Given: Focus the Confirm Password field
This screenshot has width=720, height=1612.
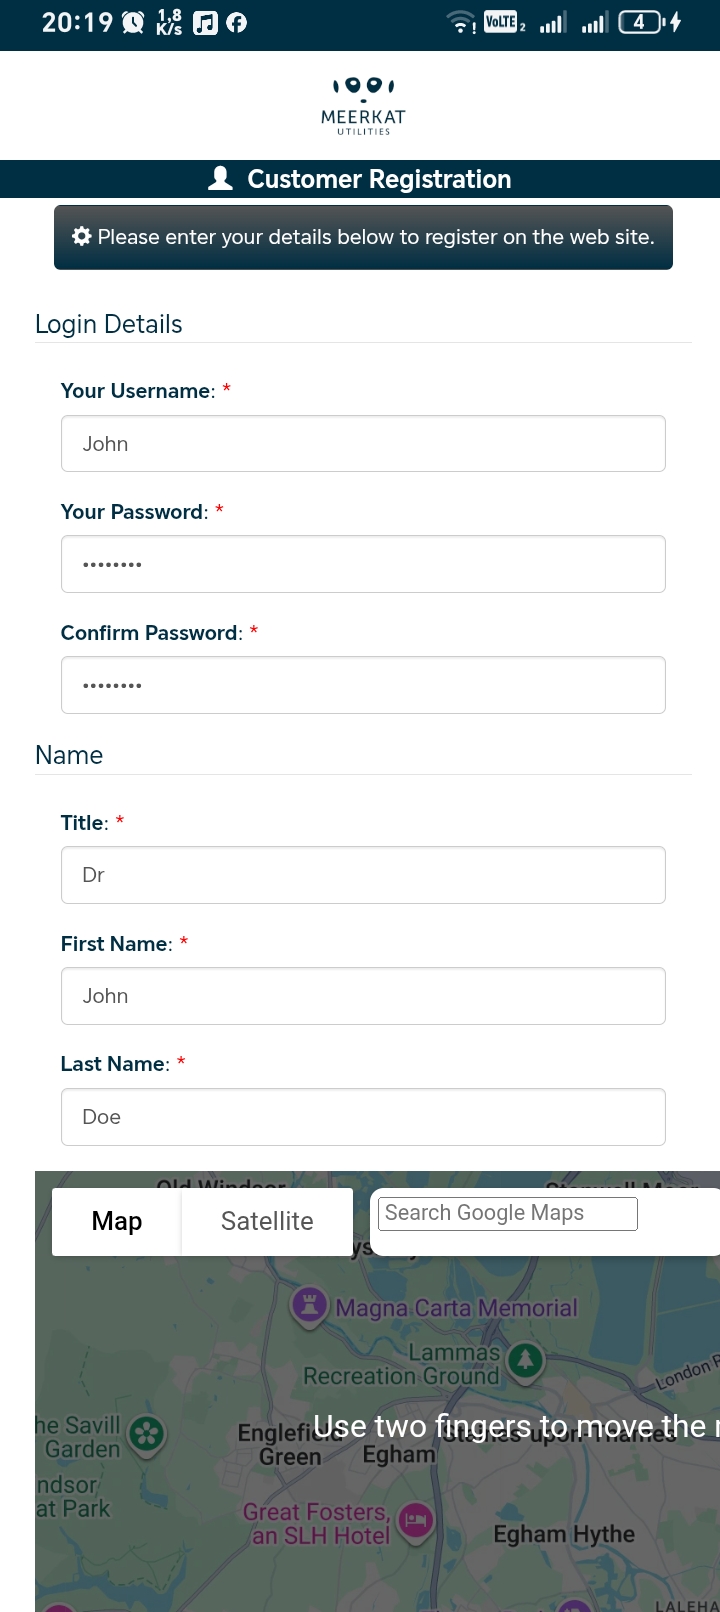Looking at the screenshot, I should (363, 685).
